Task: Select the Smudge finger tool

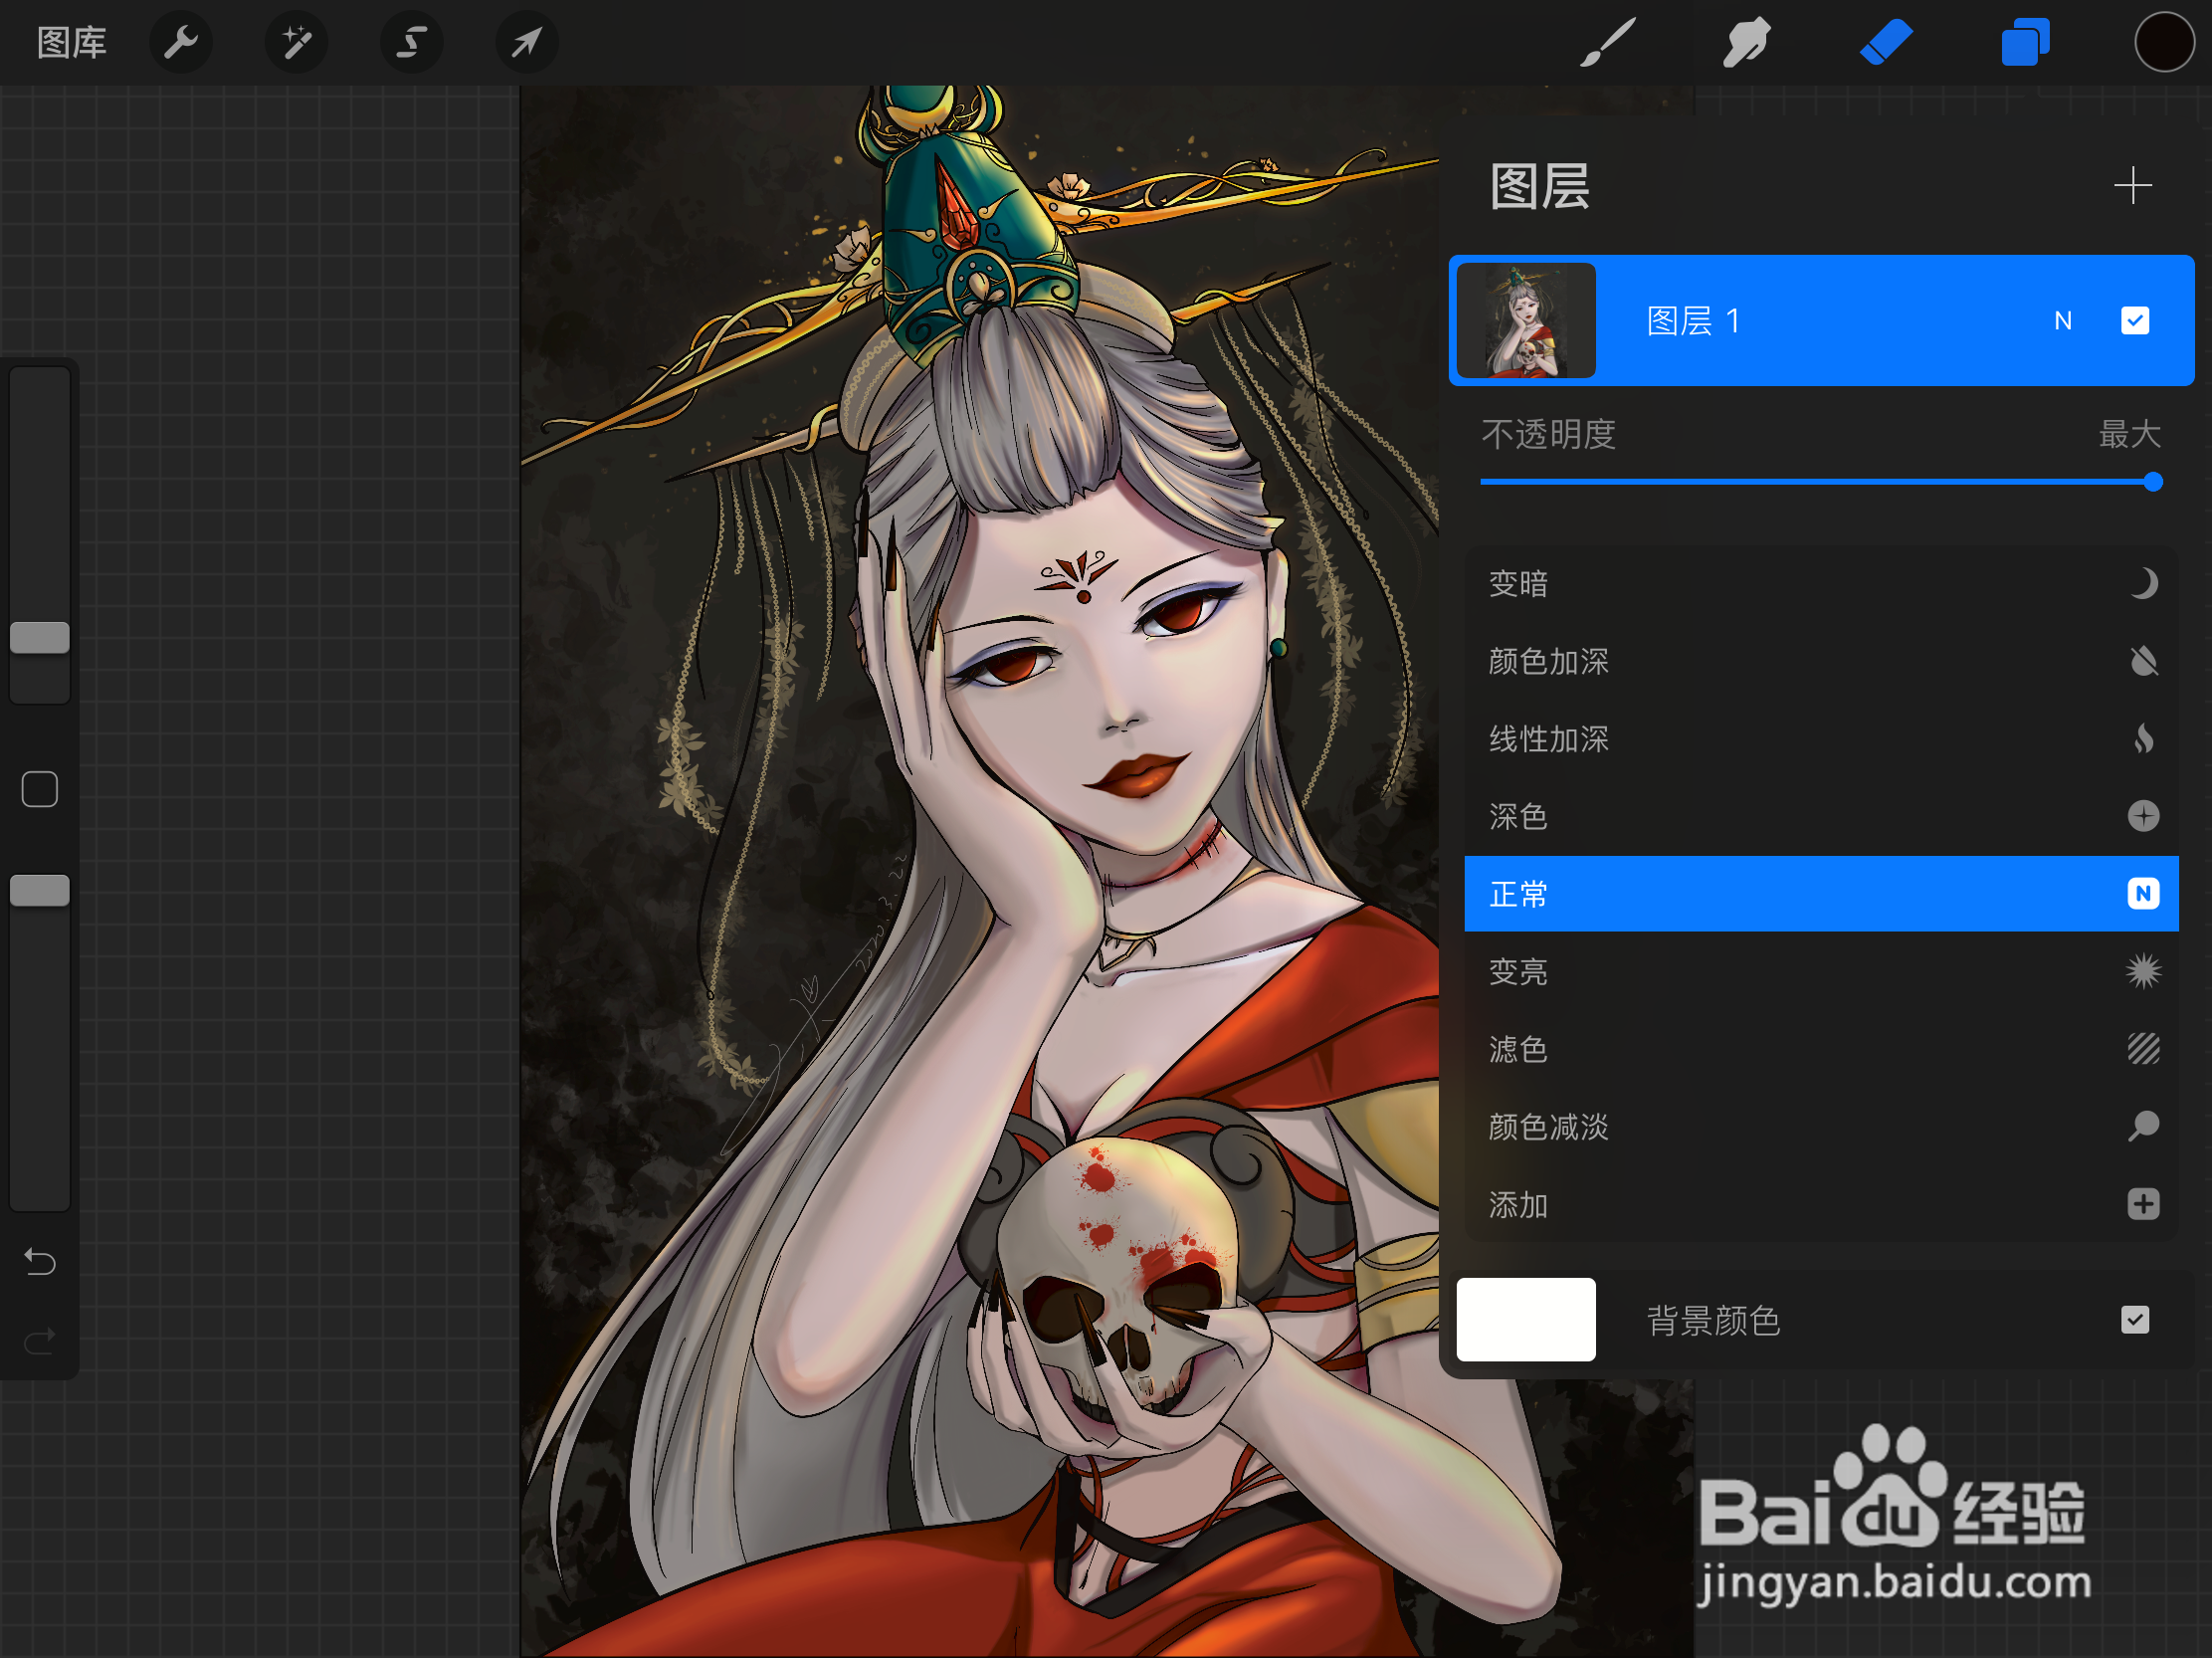Action: (1747, 43)
